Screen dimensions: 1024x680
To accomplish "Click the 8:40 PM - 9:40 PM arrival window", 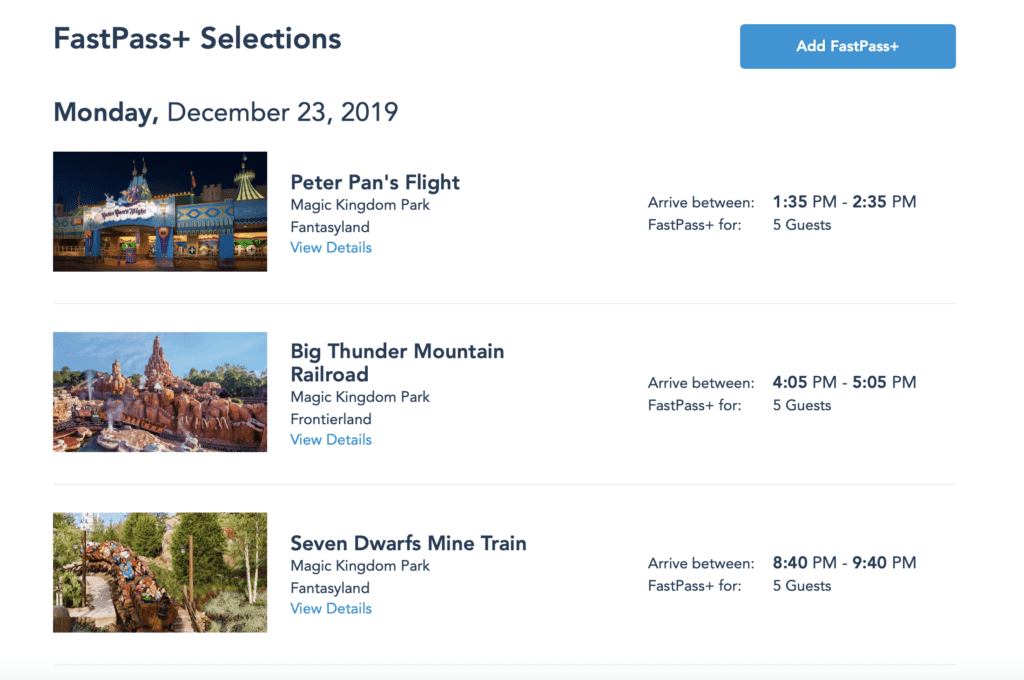I will pyautogui.click(x=844, y=563).
